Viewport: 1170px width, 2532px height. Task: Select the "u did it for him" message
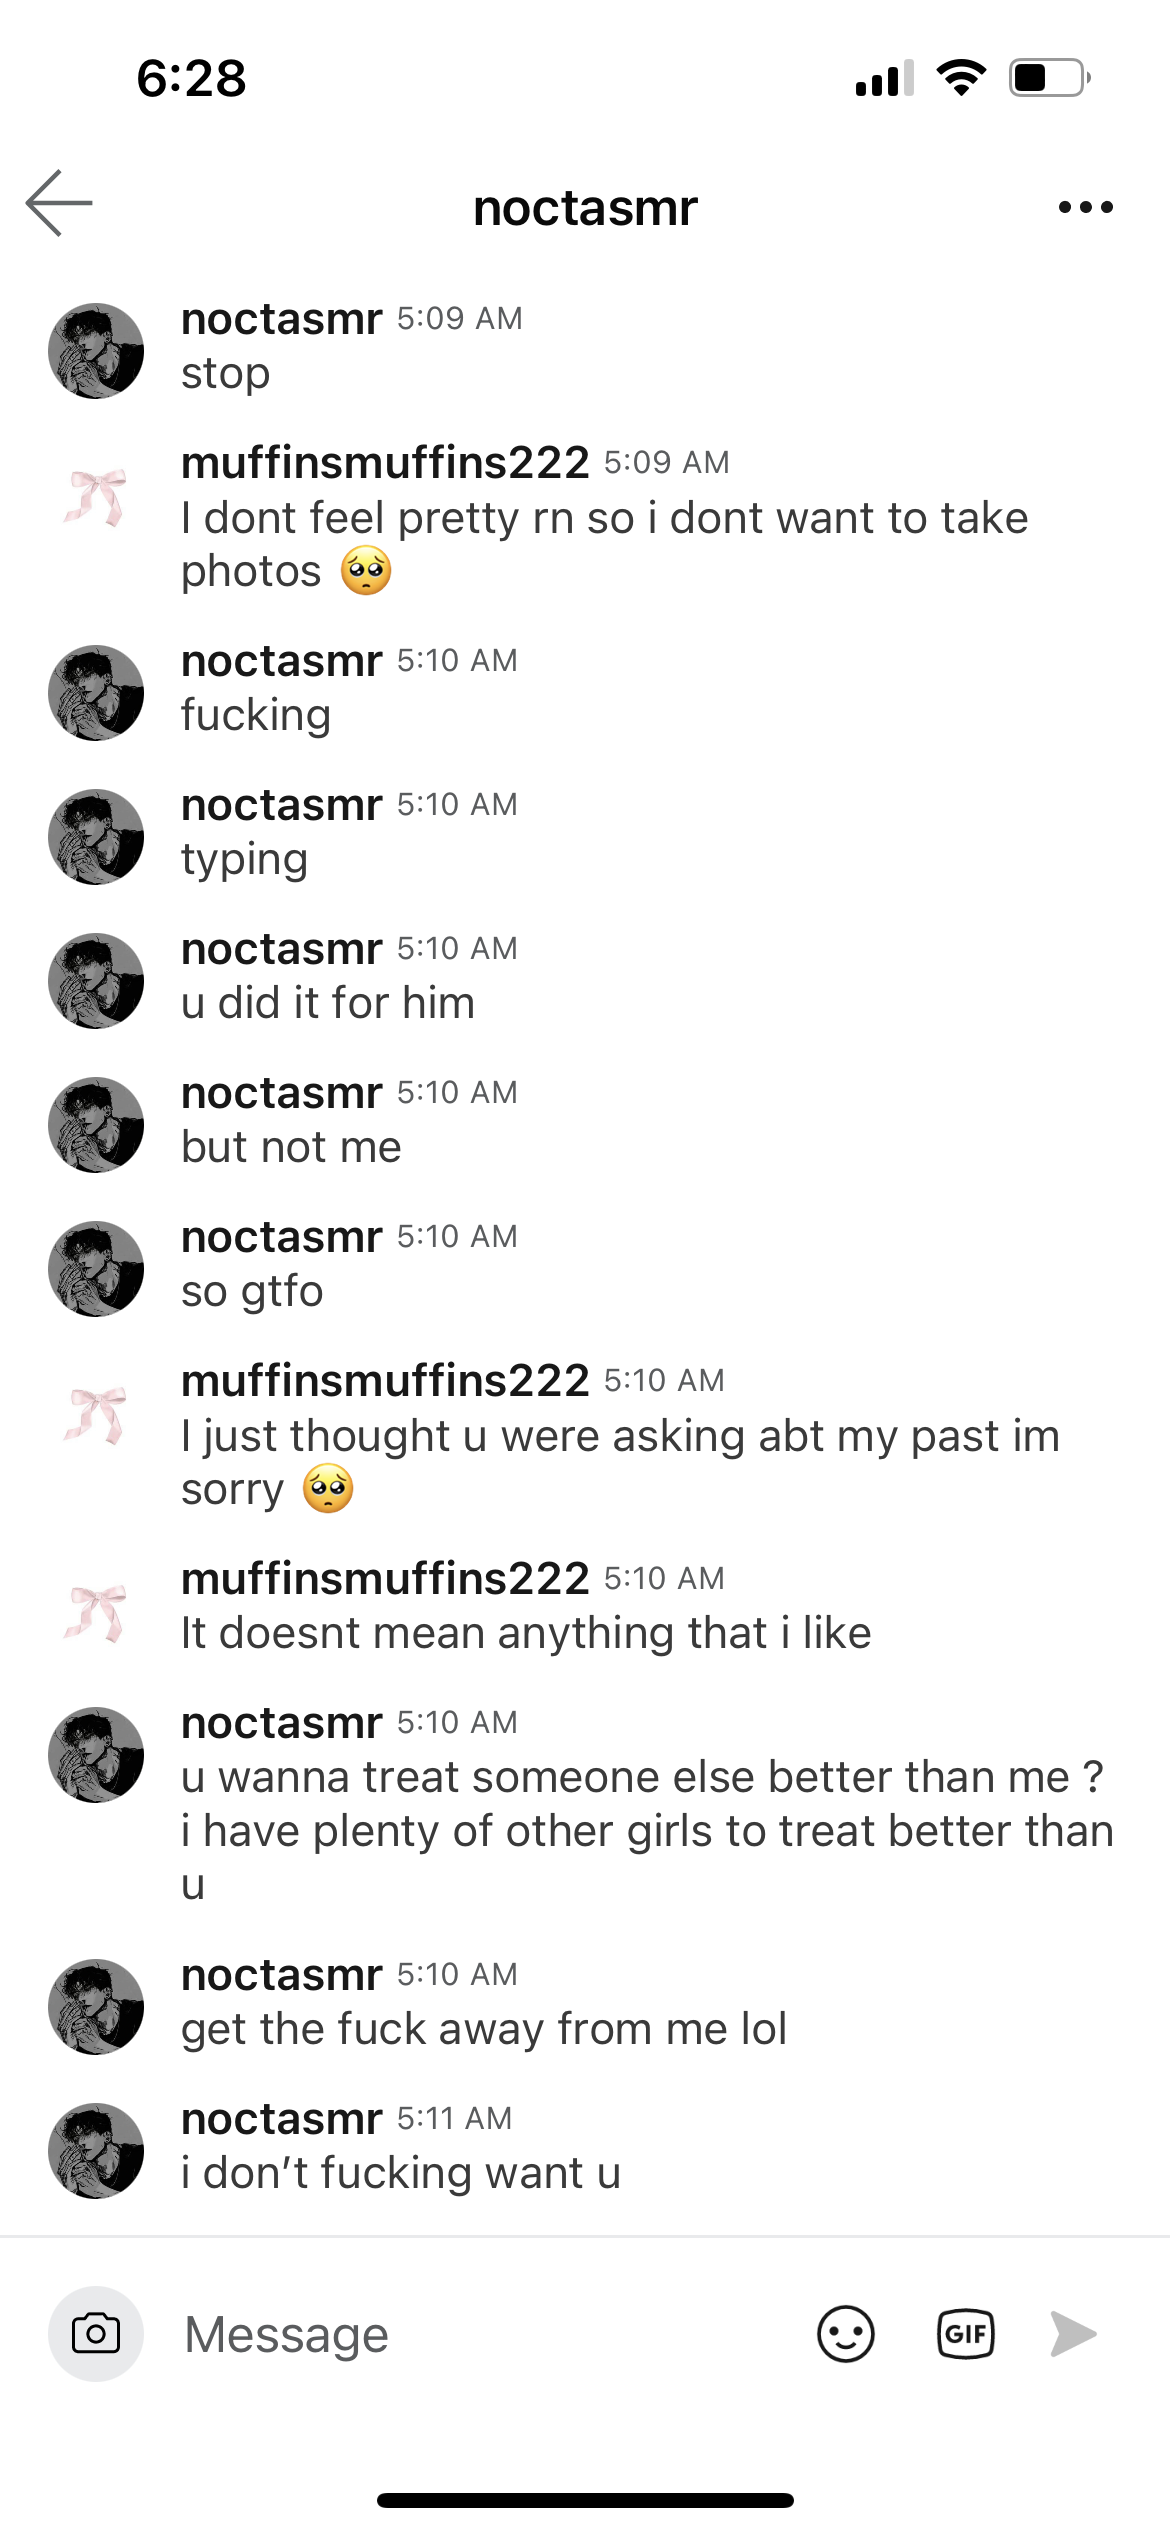click(328, 1003)
